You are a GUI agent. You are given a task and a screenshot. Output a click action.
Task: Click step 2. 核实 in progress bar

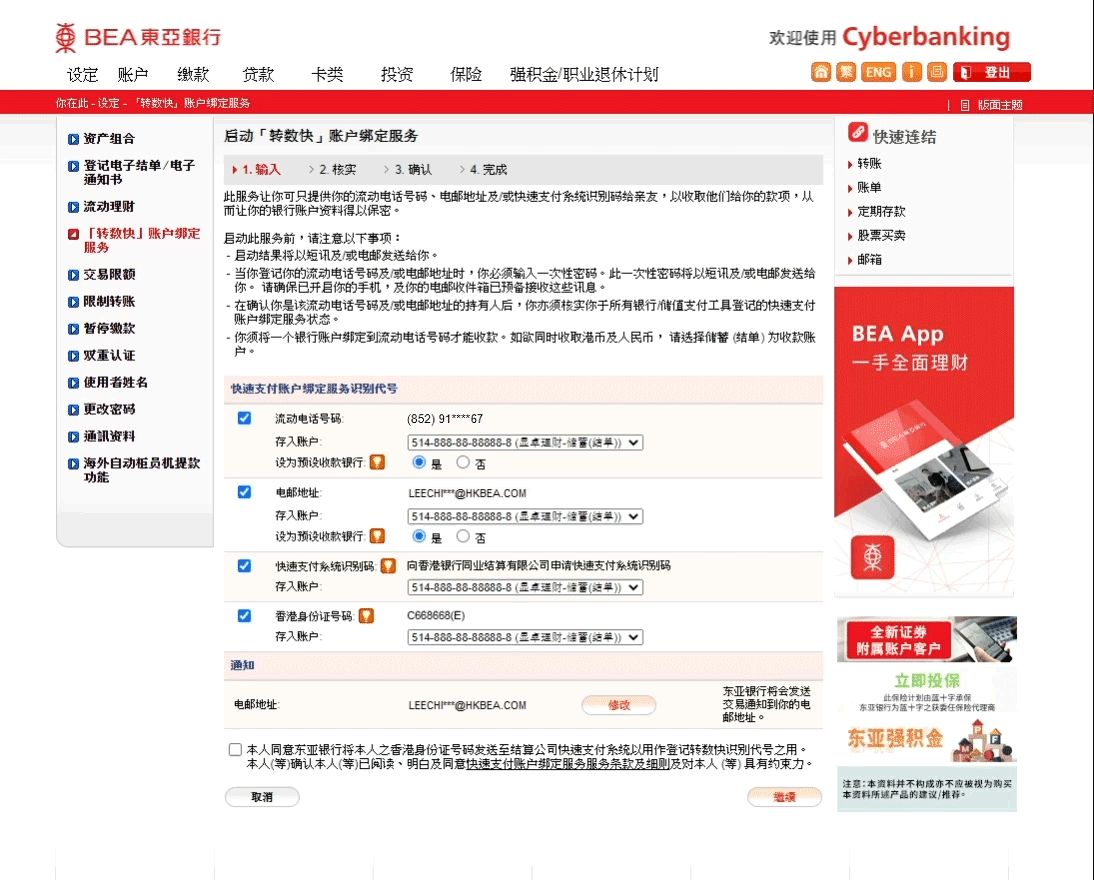coord(338,170)
